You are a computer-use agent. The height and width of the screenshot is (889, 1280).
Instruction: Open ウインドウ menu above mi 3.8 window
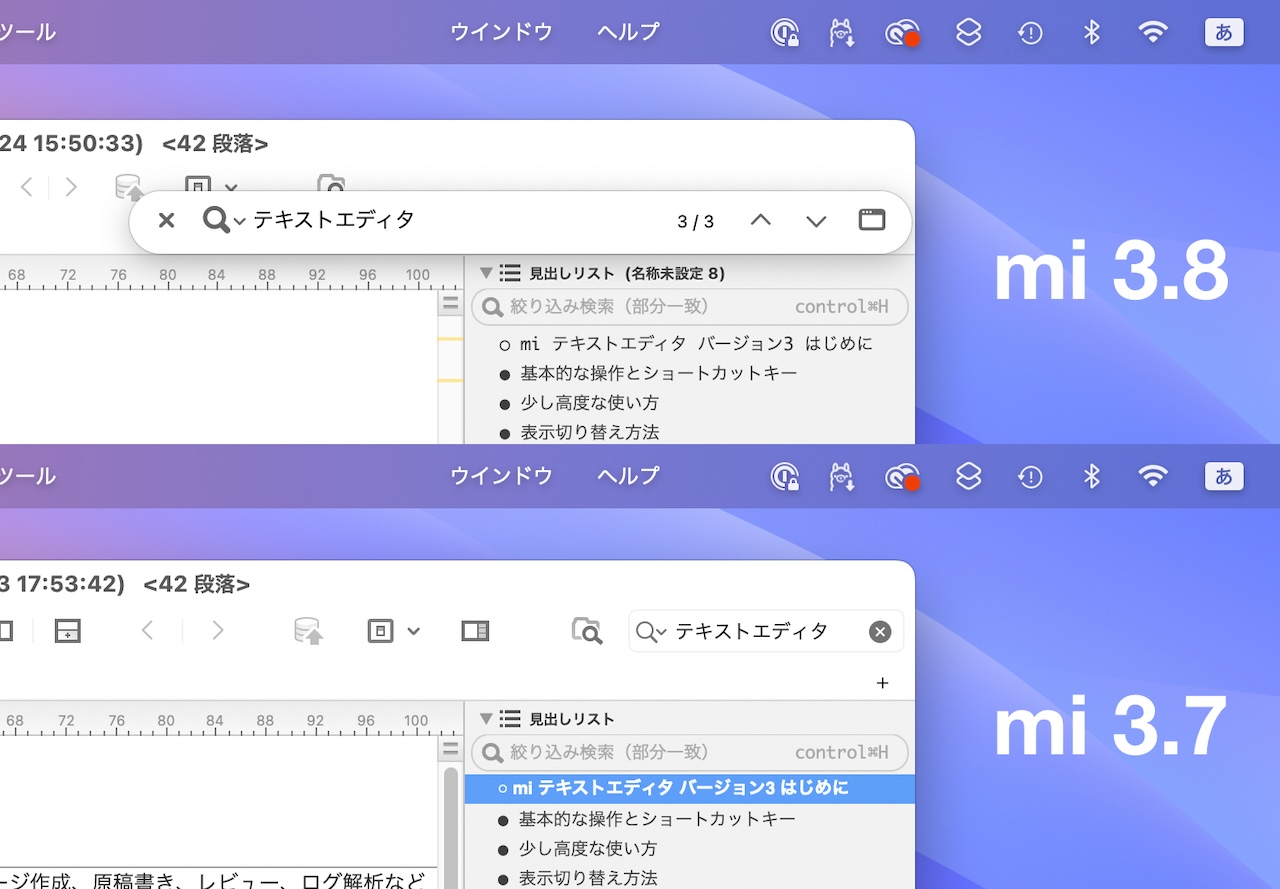[x=501, y=32]
